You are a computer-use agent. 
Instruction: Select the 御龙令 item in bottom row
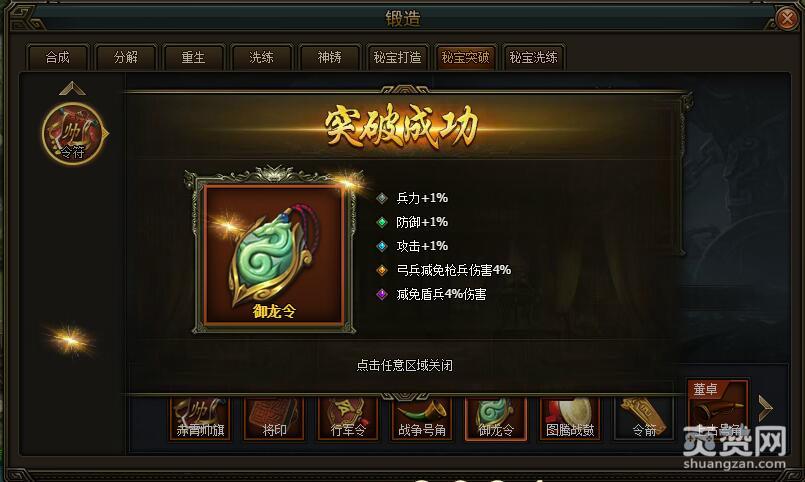click(x=495, y=418)
